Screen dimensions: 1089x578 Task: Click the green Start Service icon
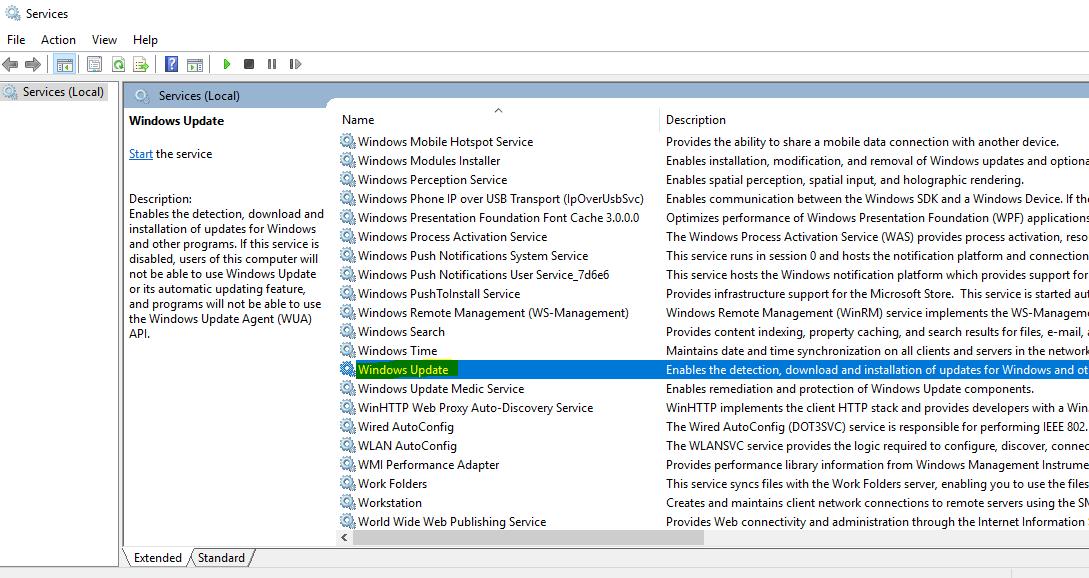click(226, 64)
